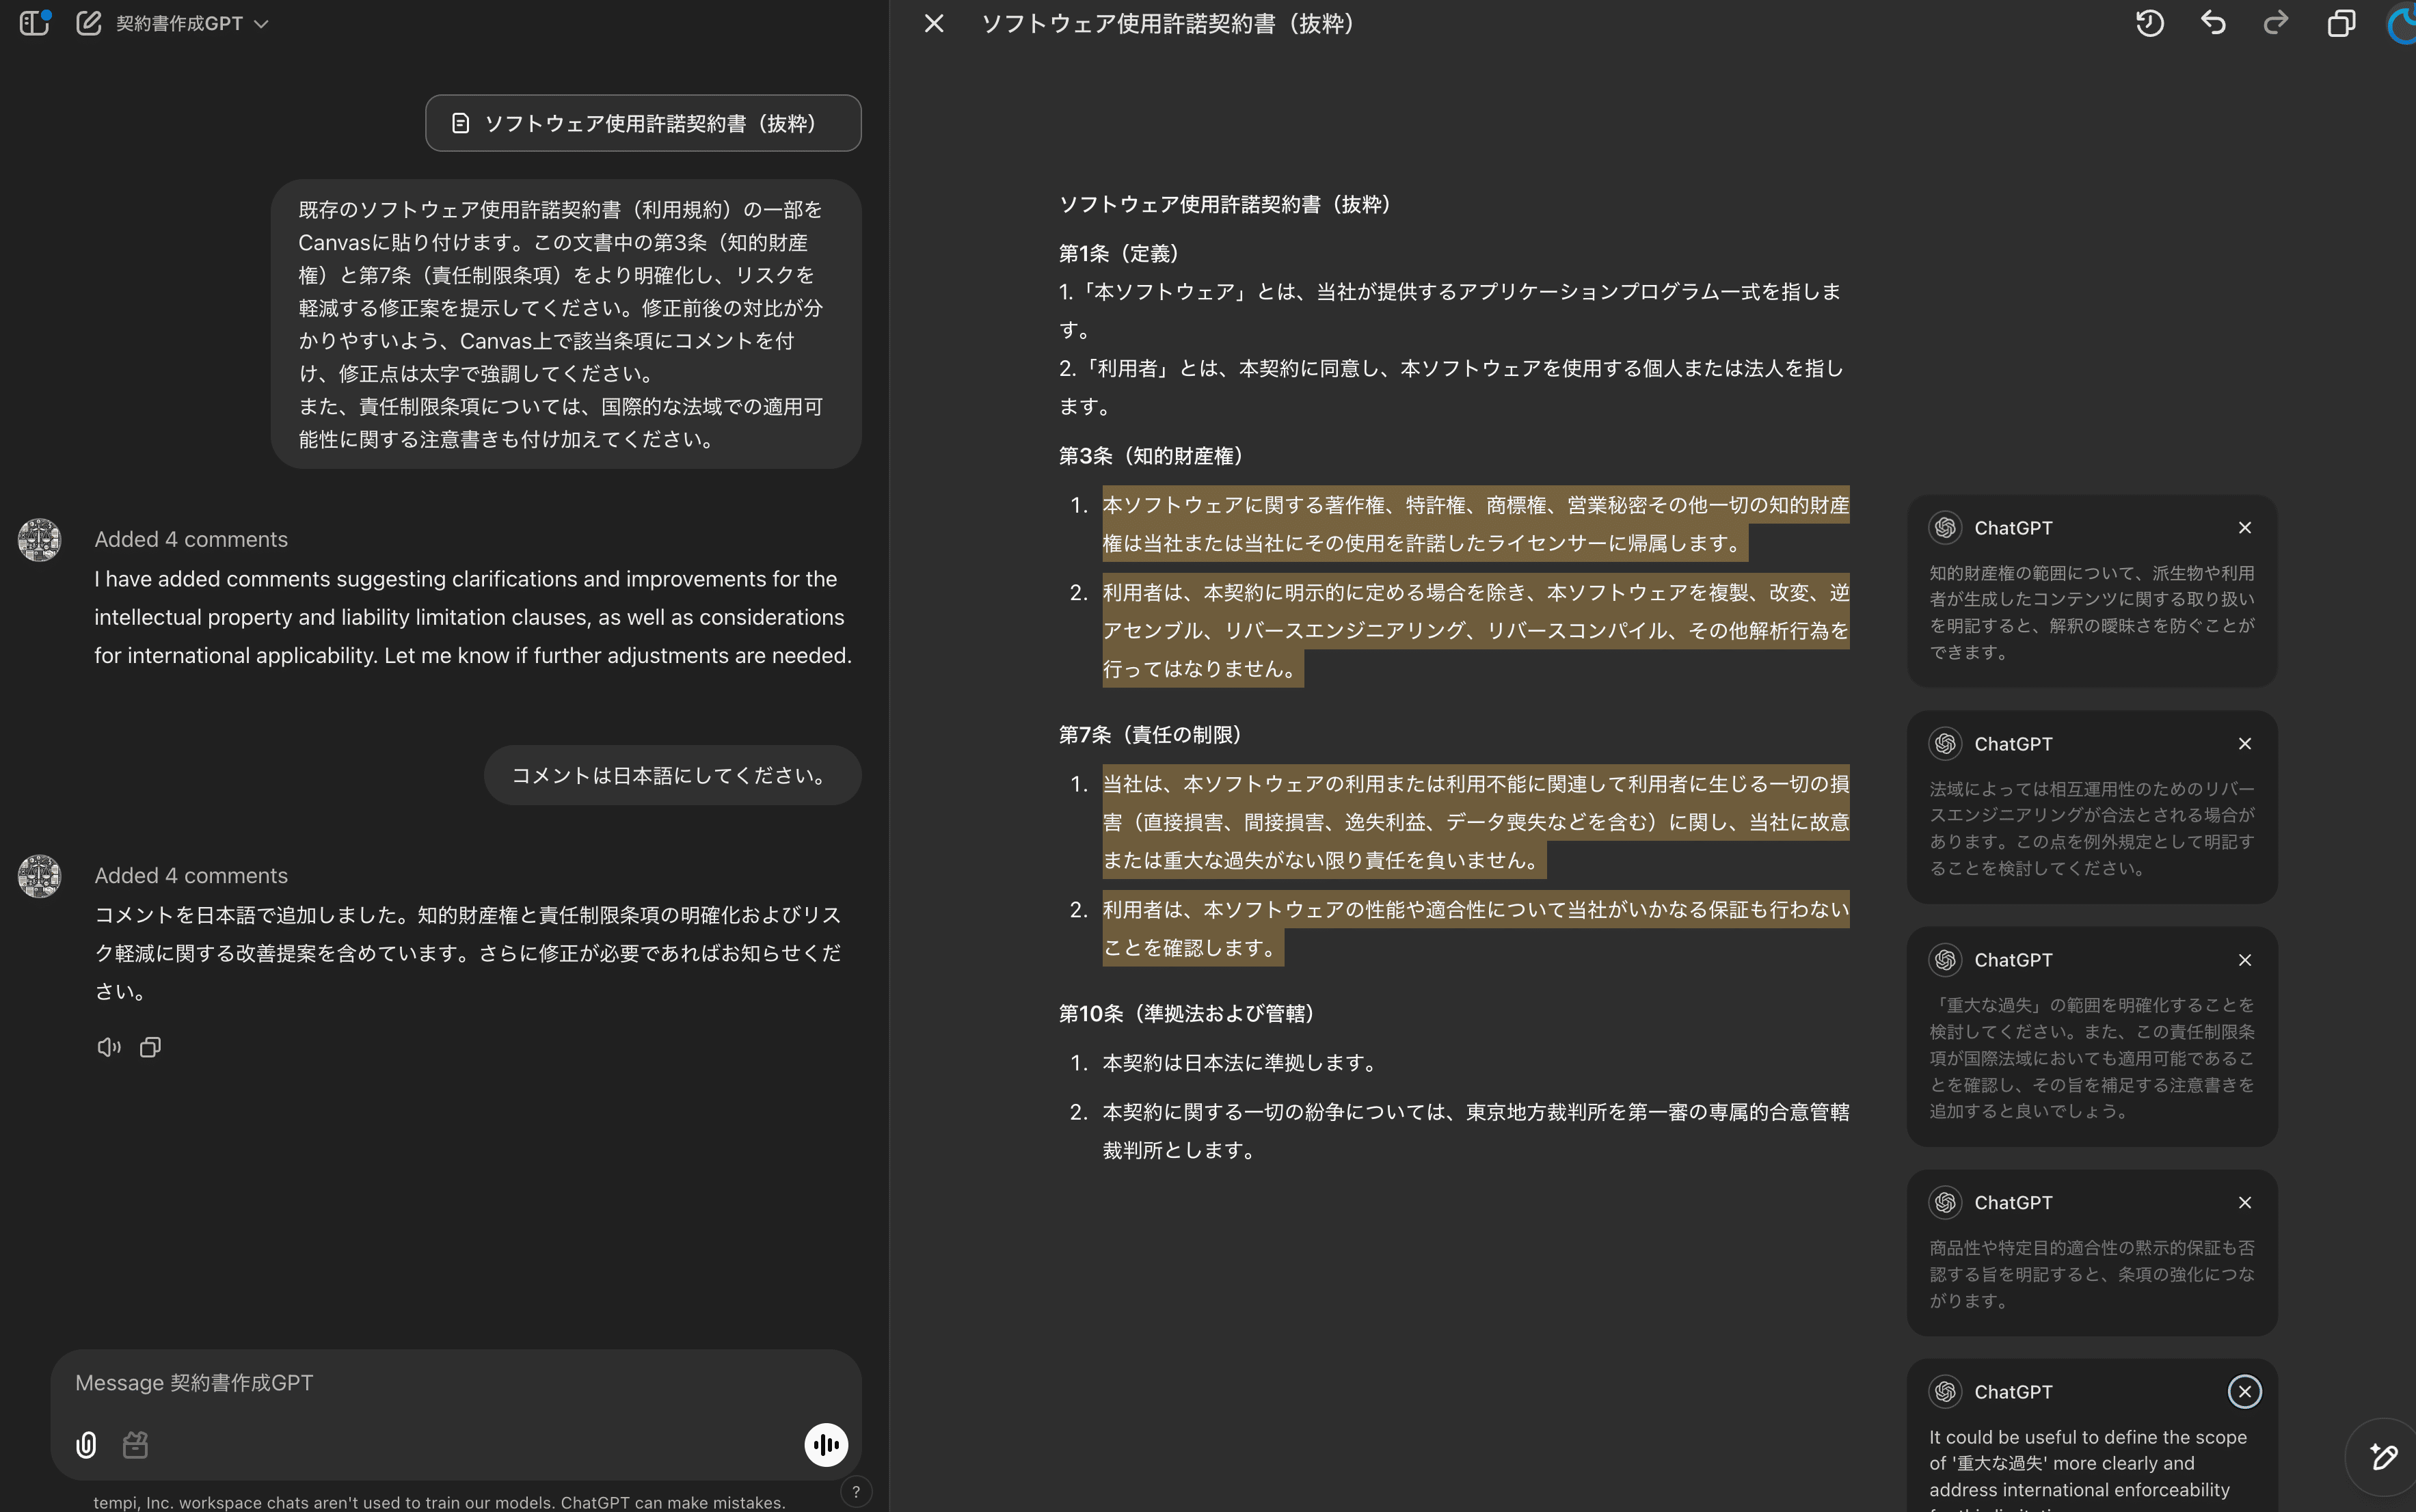Viewport: 2416px width, 1512px height.
Task: Close the 重大な過失 Japanese comment card
Action: point(2244,960)
